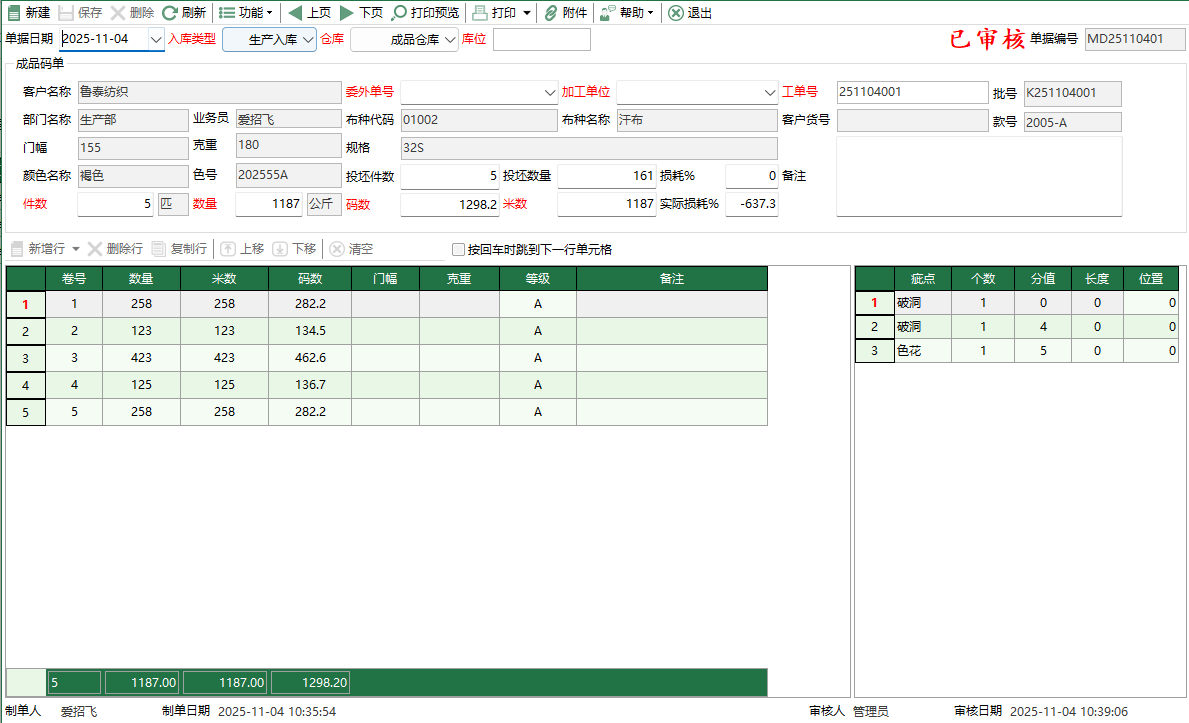1189x723 pixels.
Task: Click the 打印 print icon
Action: 498,12
